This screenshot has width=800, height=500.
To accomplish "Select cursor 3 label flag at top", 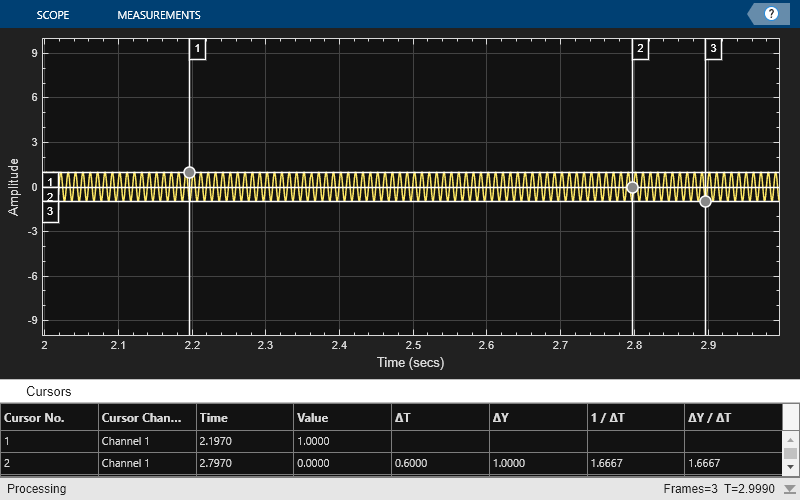I will tap(713, 49).
